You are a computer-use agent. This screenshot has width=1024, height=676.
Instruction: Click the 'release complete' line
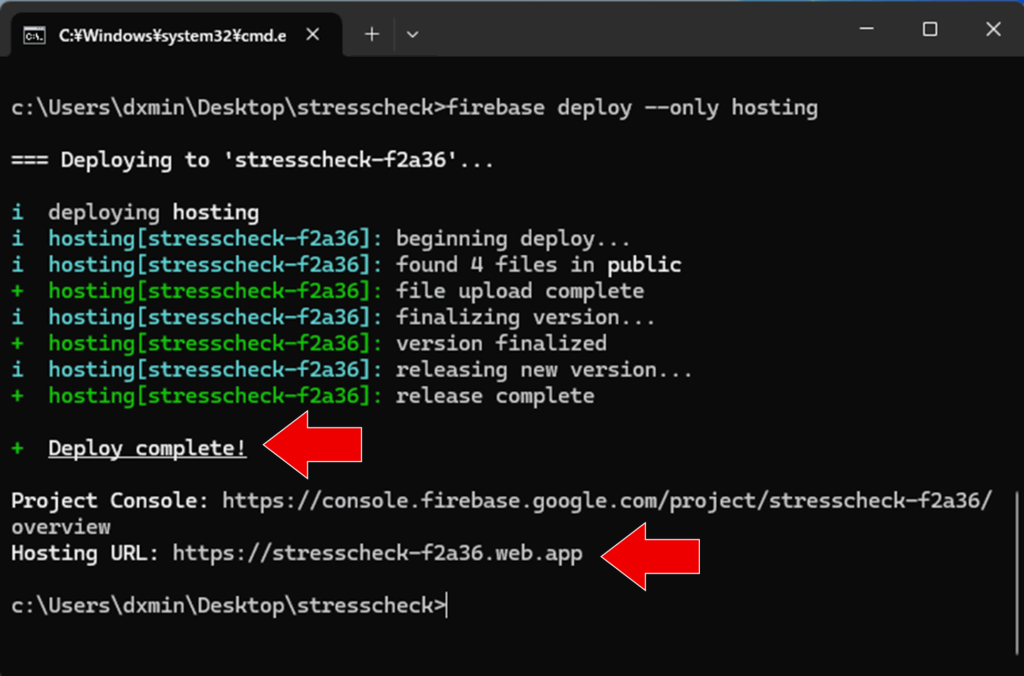[x=302, y=396]
